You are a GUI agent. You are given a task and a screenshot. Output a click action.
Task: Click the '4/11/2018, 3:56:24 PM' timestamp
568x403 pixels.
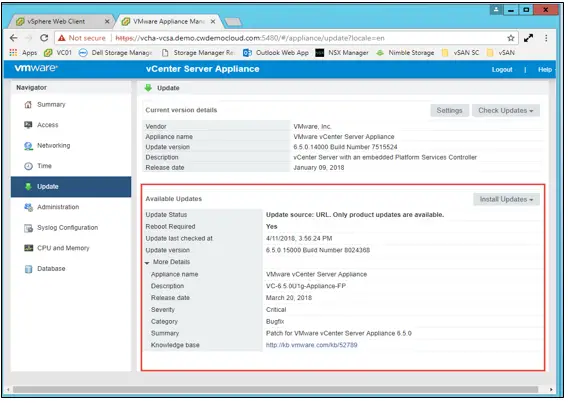299,239
